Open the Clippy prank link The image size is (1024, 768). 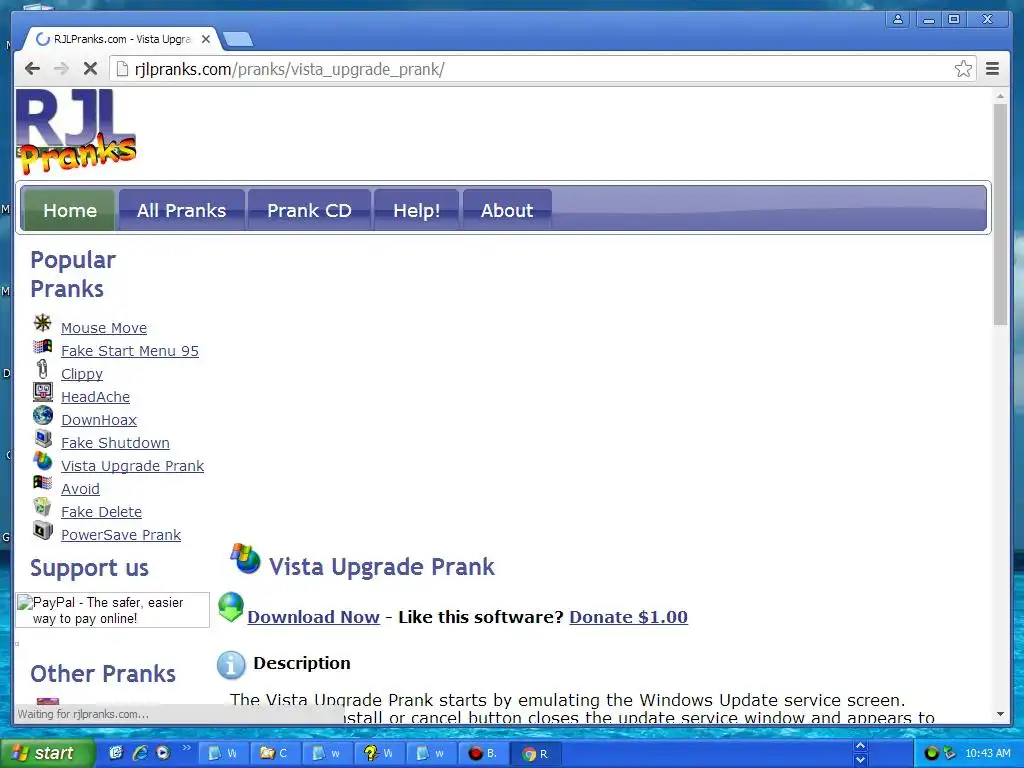(x=82, y=374)
